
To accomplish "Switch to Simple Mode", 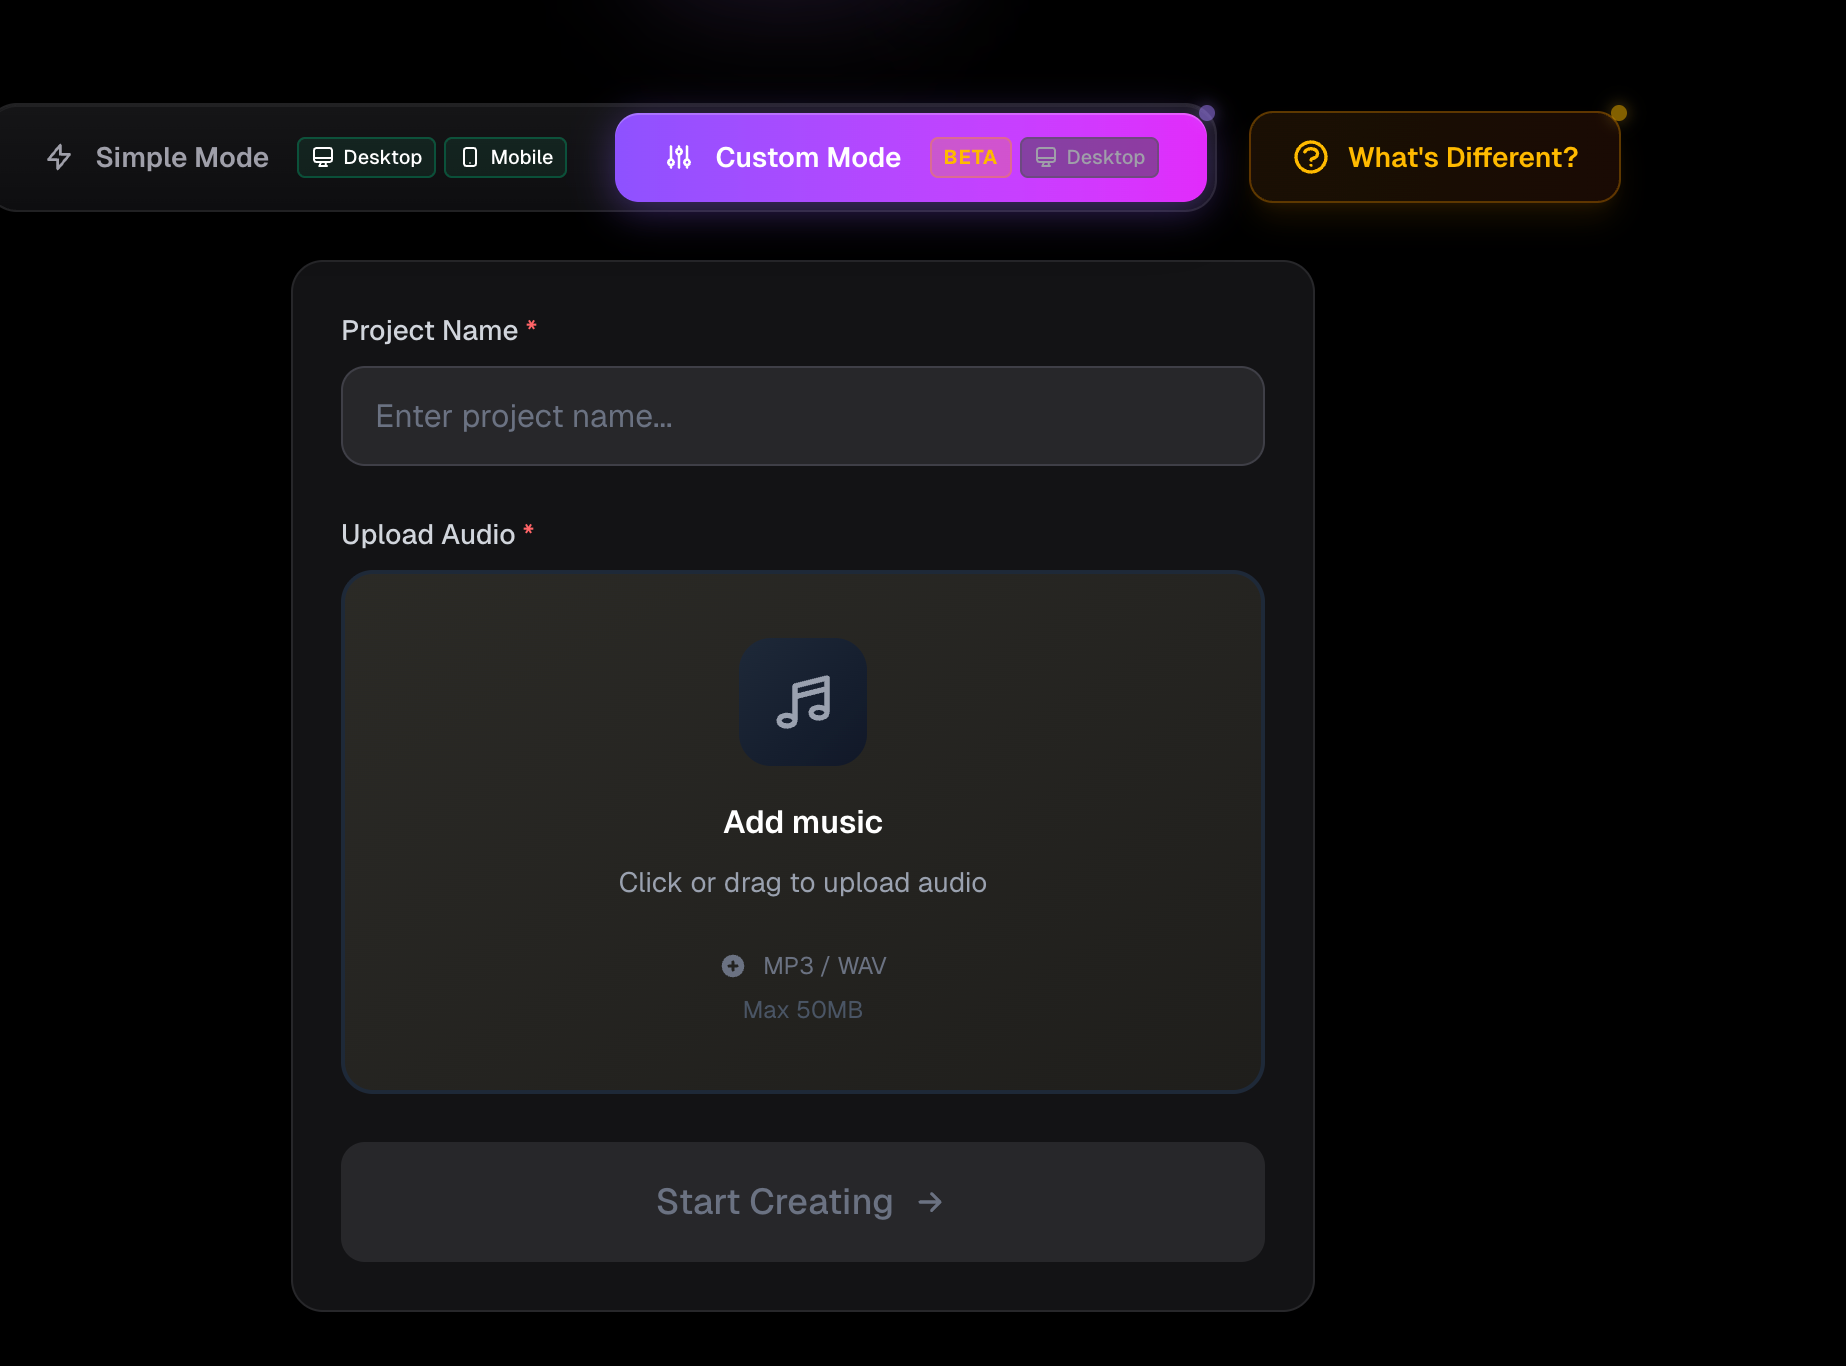I will point(181,157).
